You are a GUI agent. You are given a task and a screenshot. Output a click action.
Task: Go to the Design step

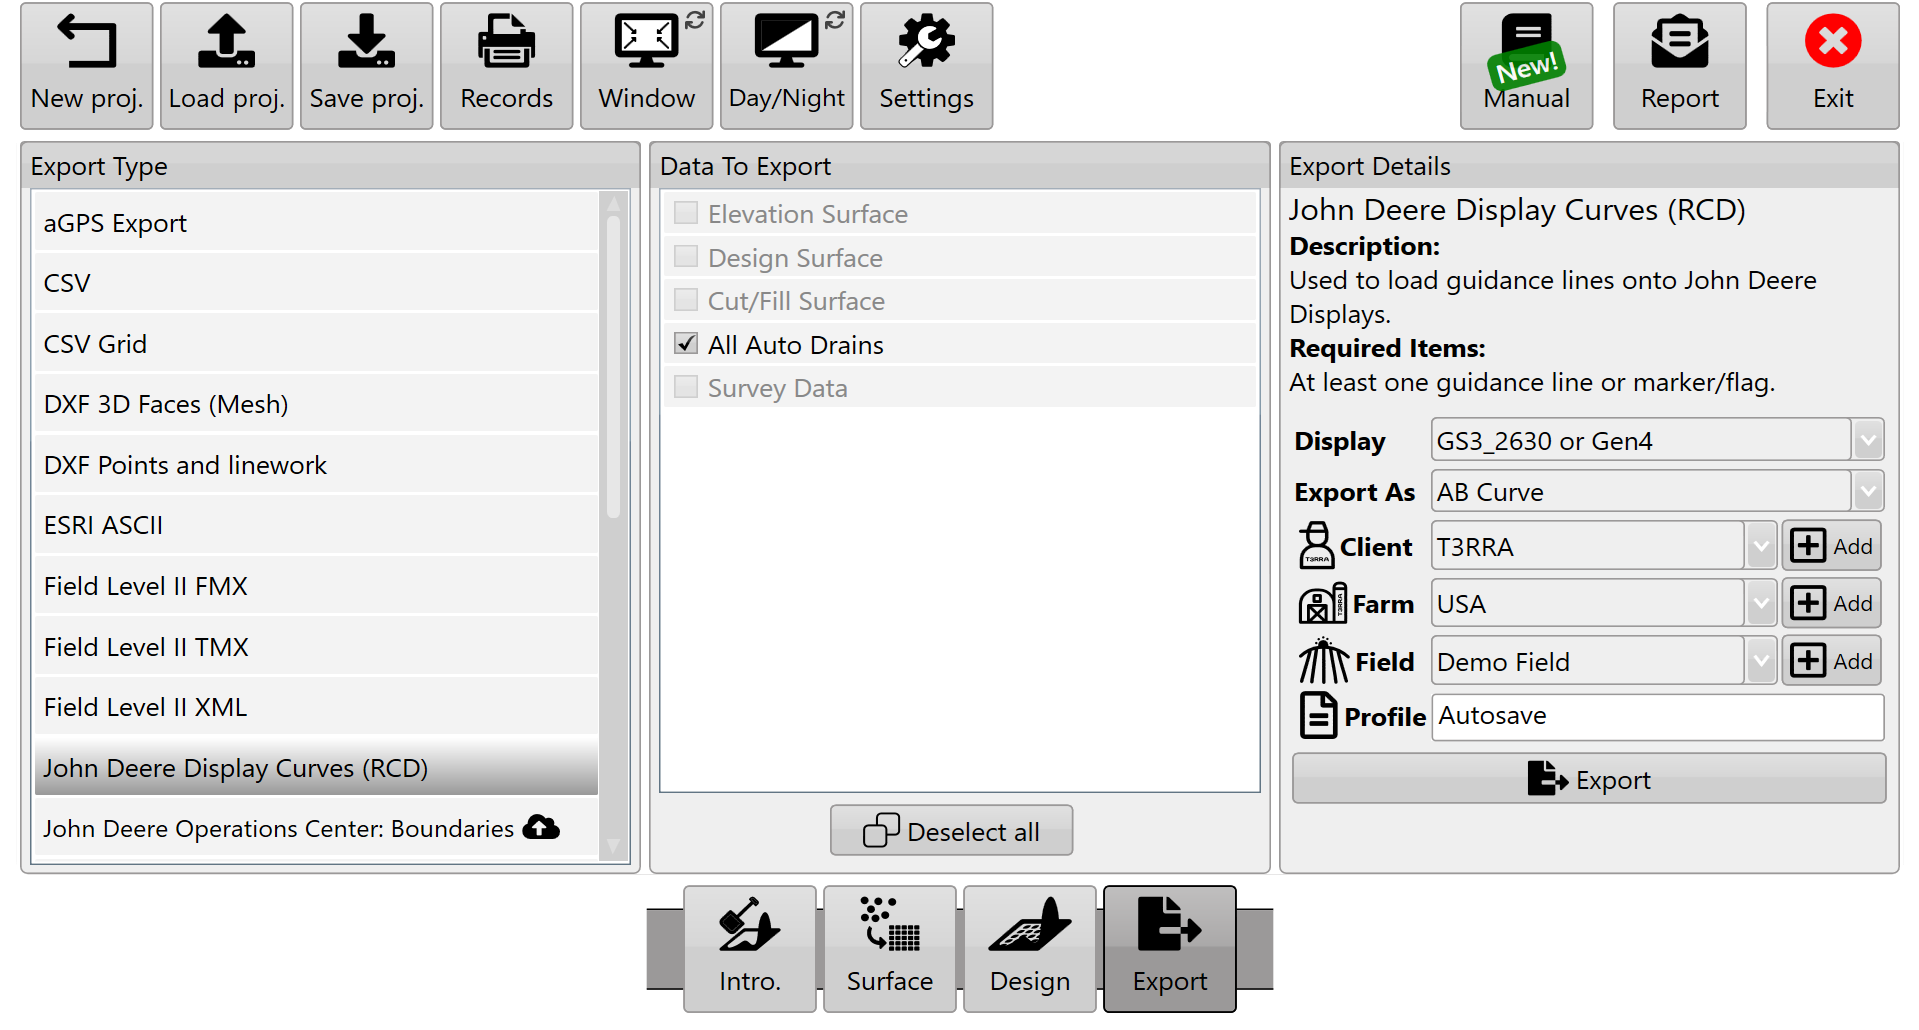pos(1030,949)
